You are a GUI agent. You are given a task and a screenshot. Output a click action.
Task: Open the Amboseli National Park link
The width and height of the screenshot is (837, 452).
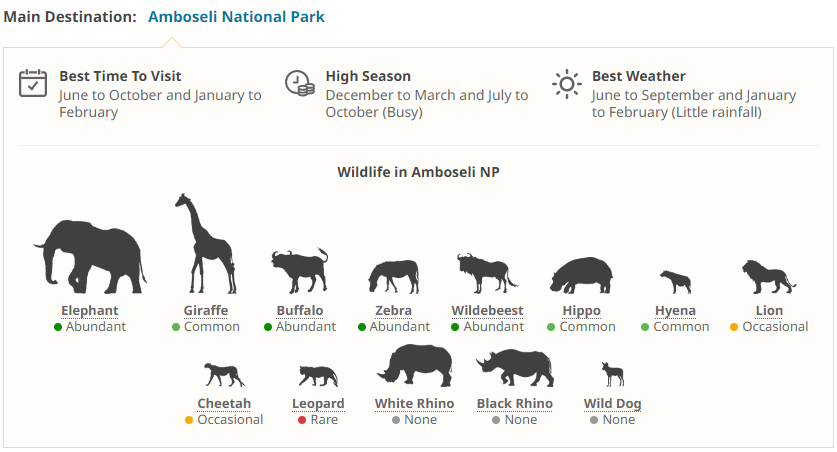[236, 17]
